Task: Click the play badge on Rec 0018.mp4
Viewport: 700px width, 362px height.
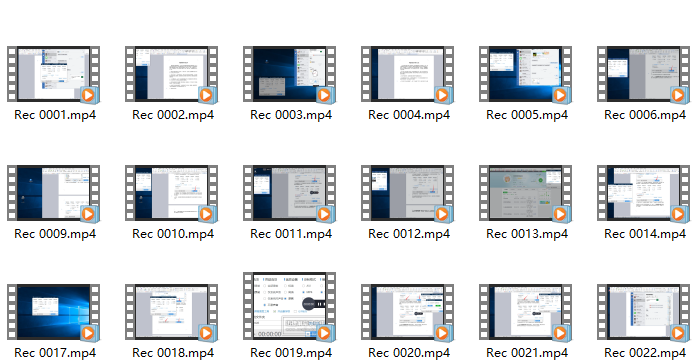Action: tap(207, 333)
